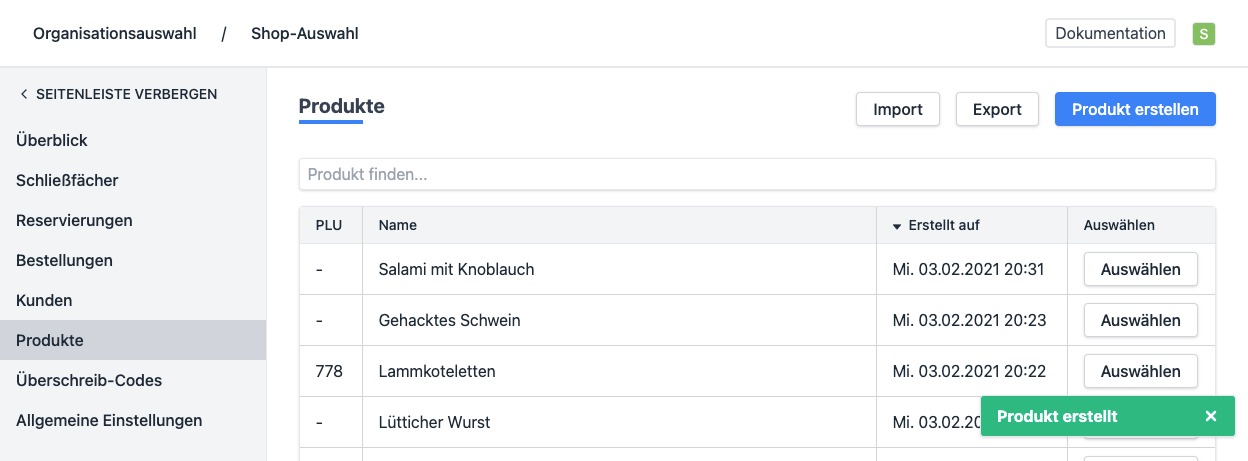Click the Produkt erstellen button
This screenshot has height=461, width=1248.
pyautogui.click(x=1135, y=109)
